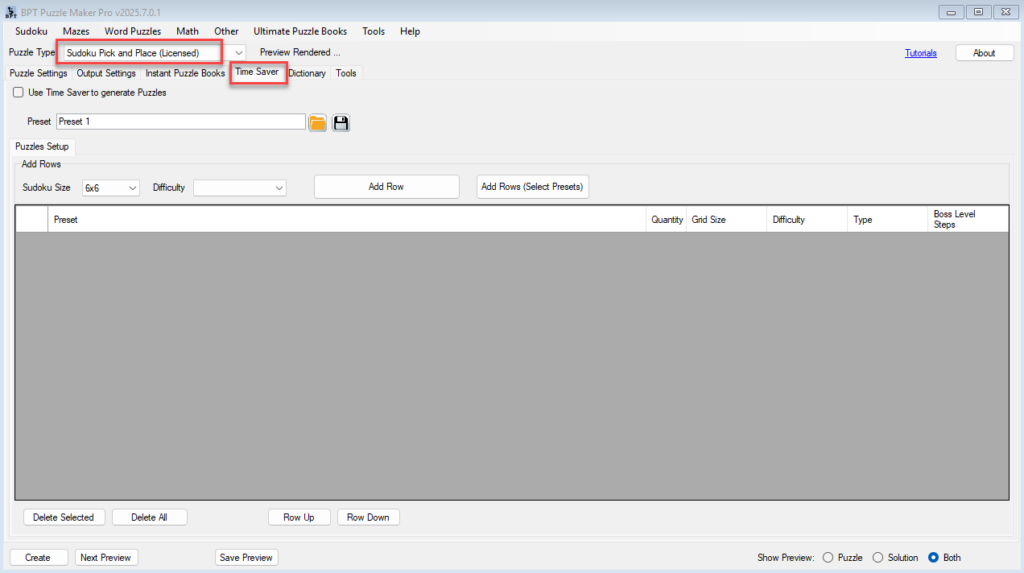Image resolution: width=1024 pixels, height=573 pixels.
Task: Click the Save Preview button
Action: click(246, 557)
